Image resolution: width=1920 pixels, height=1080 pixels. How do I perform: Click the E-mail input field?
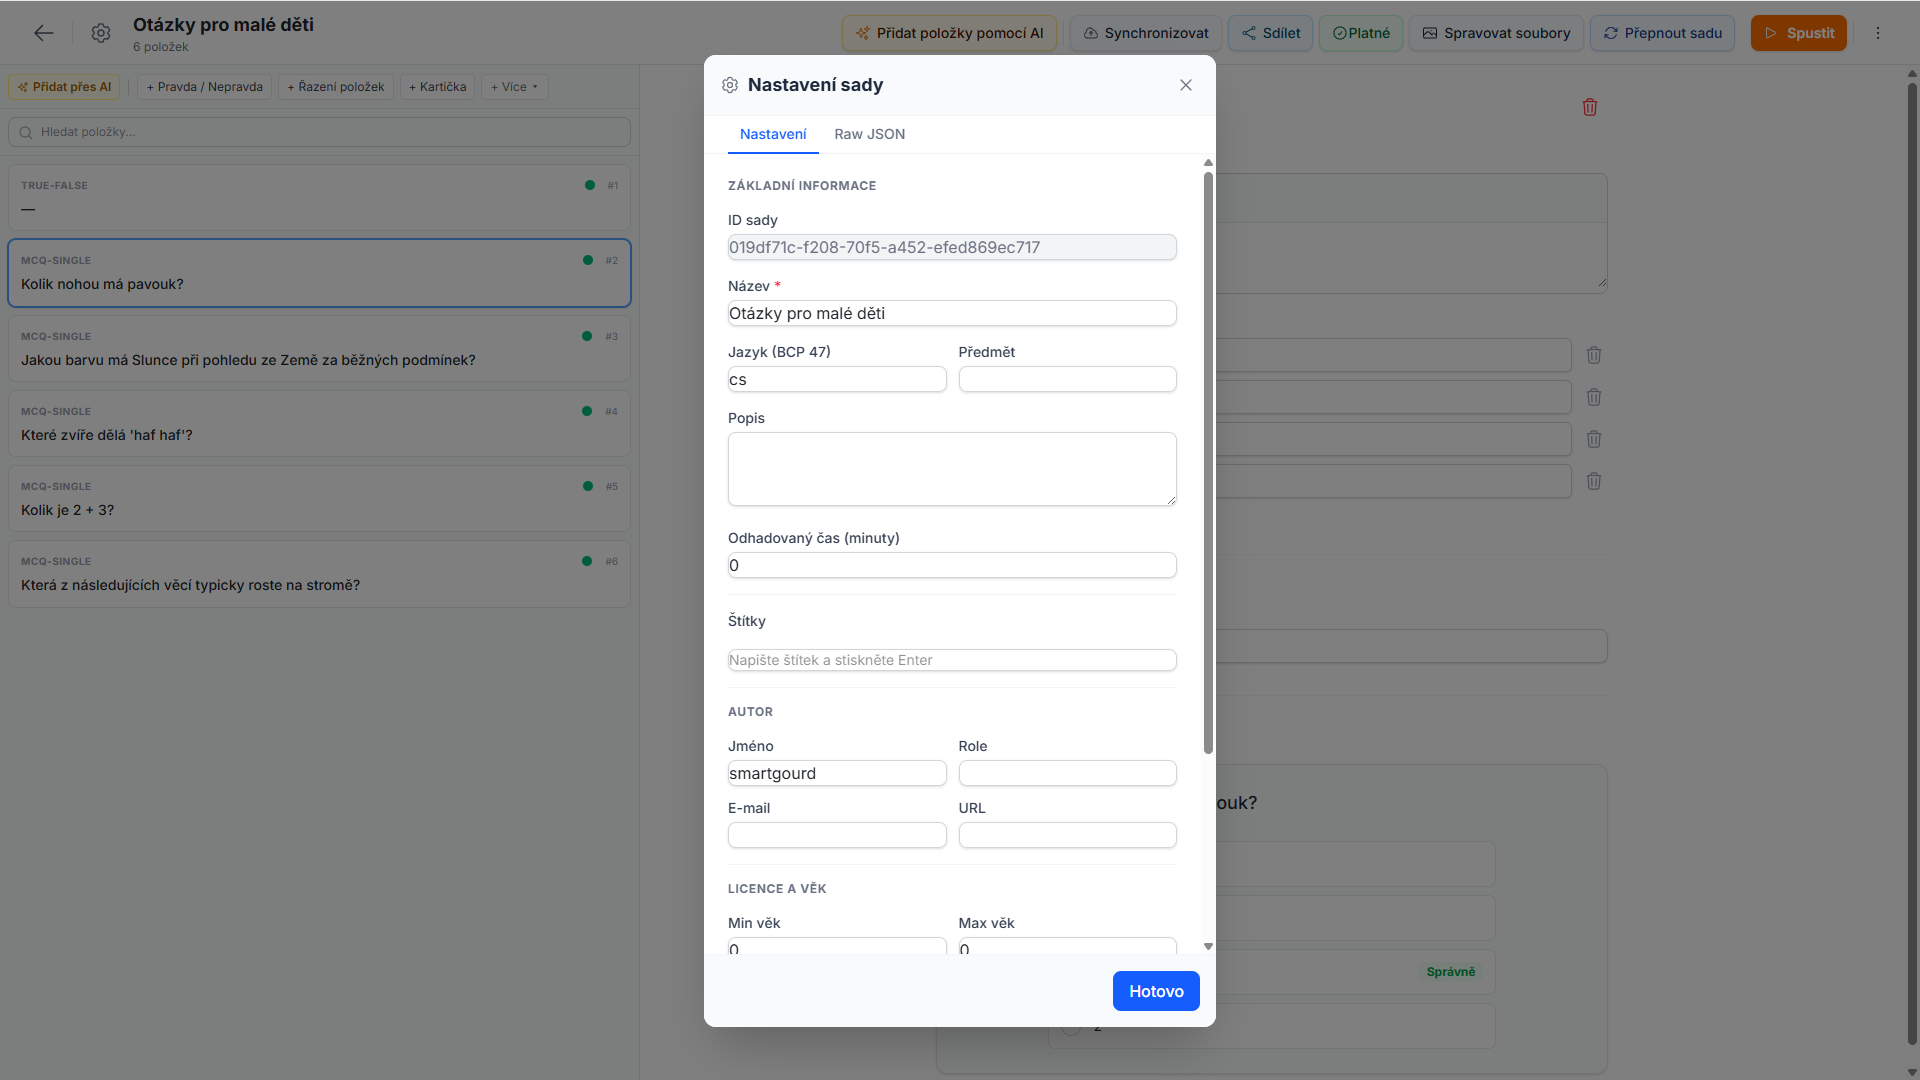(837, 835)
